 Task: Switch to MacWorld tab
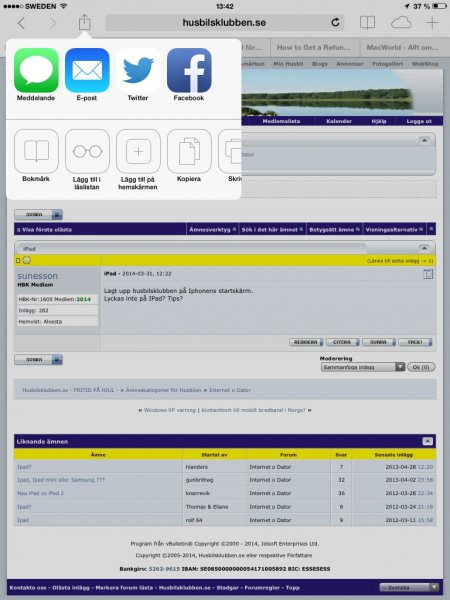point(403,47)
